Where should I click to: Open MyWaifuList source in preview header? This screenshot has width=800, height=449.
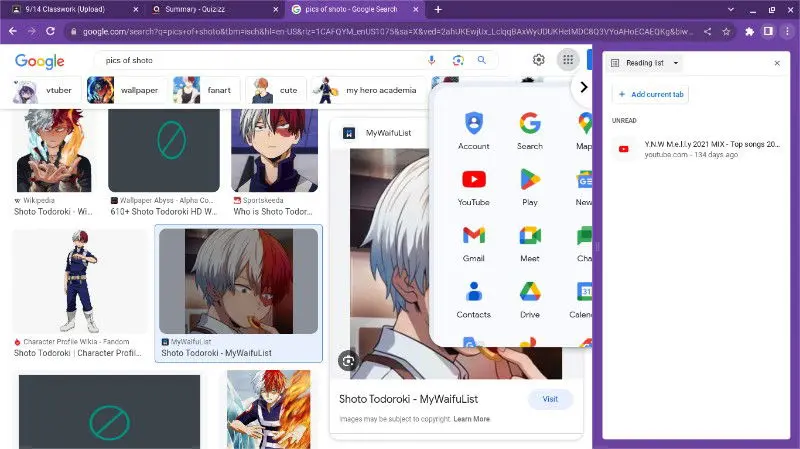click(388, 133)
